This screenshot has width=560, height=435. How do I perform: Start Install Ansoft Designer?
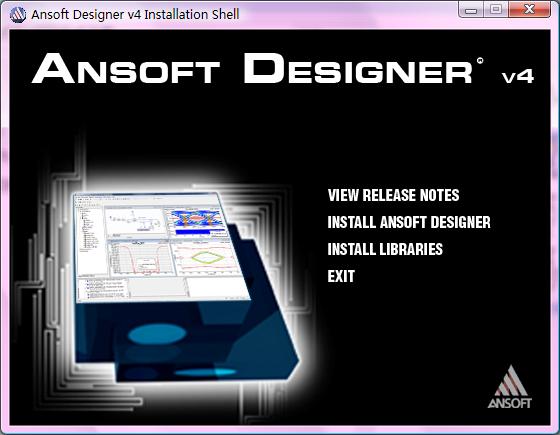pyautogui.click(x=409, y=222)
